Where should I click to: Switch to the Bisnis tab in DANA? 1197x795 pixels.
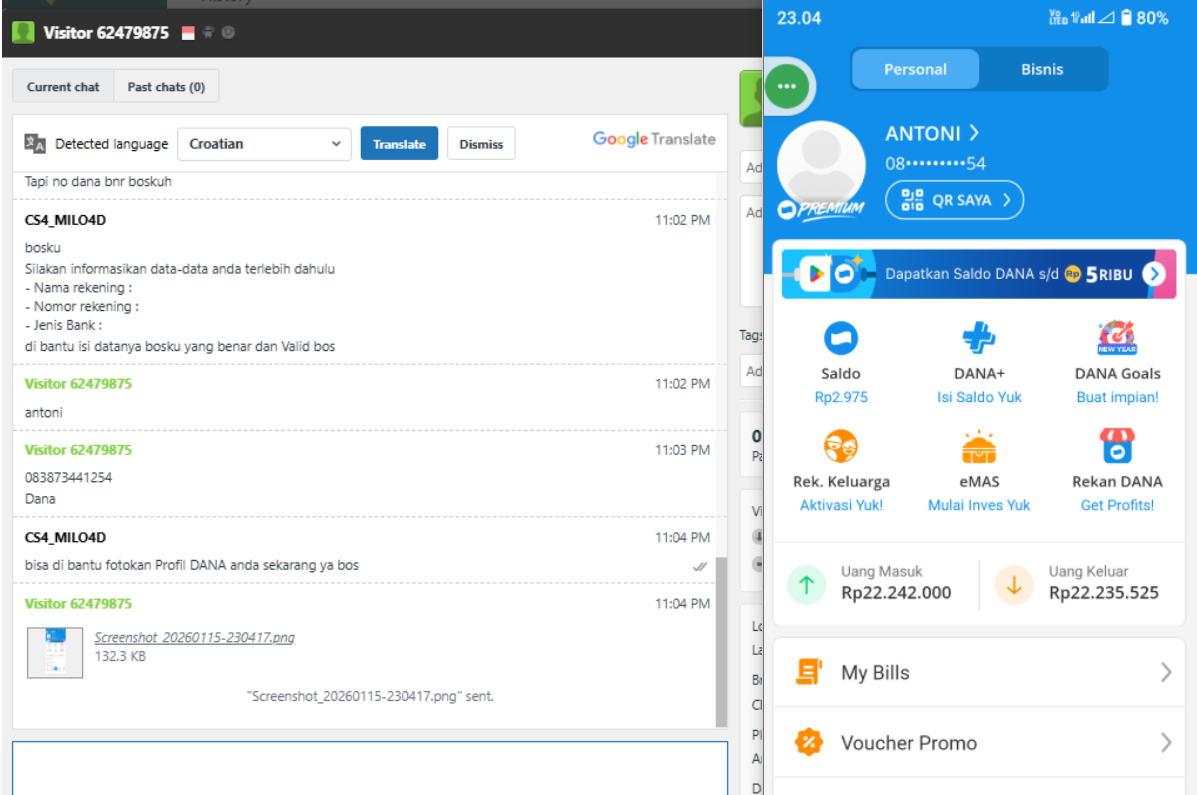[x=1042, y=69]
